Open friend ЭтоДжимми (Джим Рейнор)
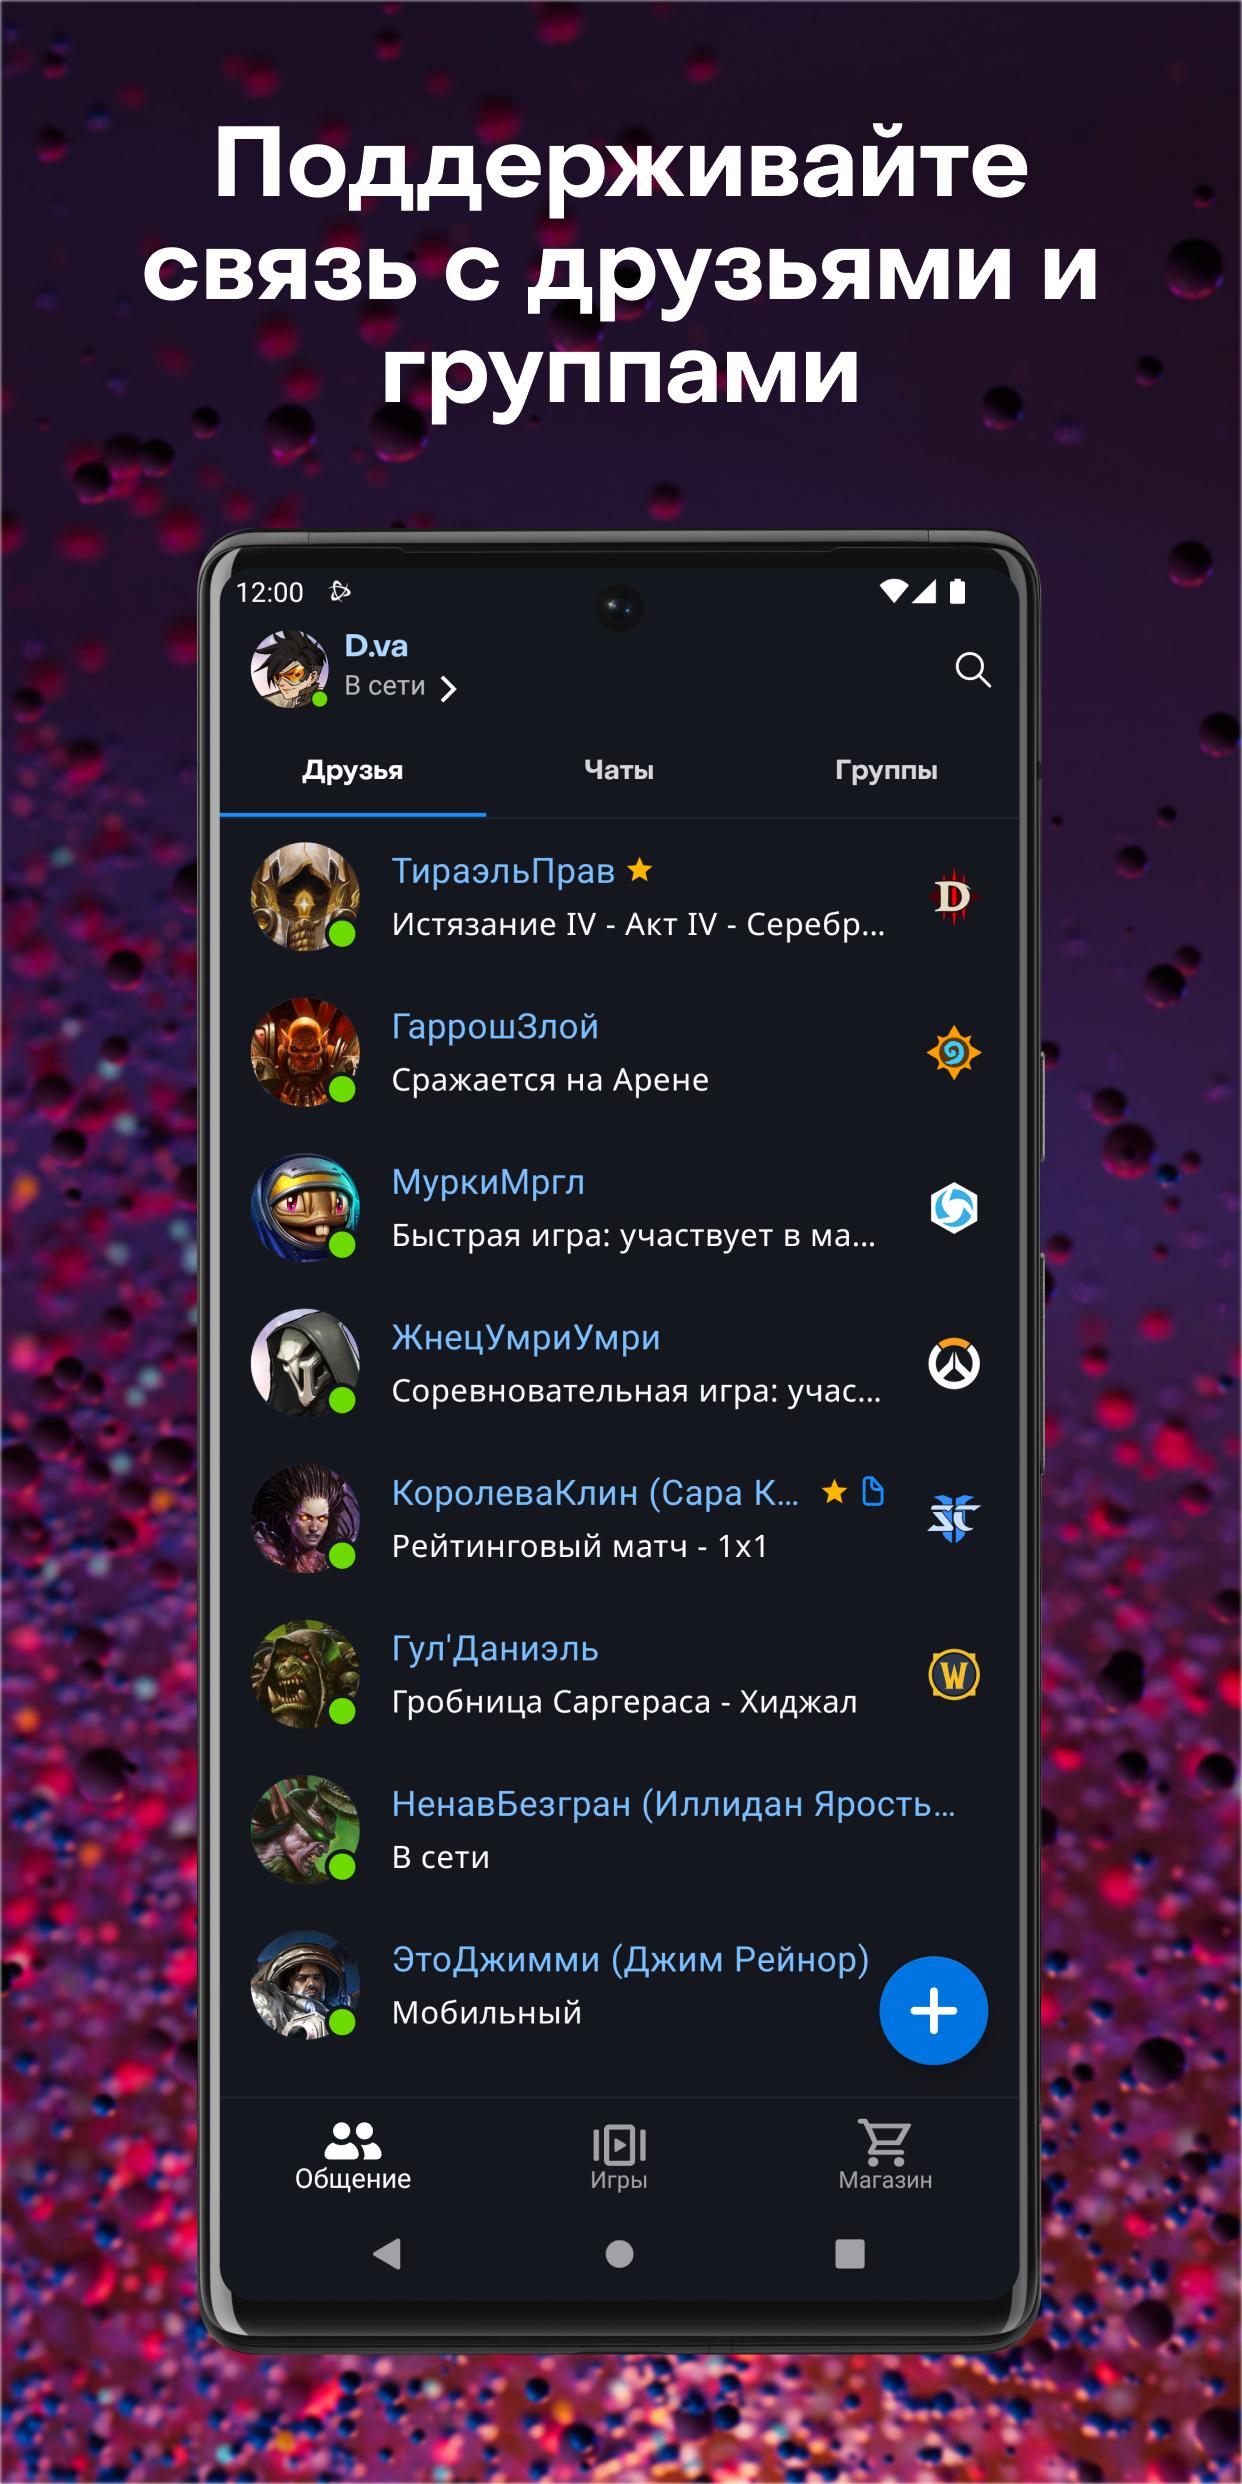 pos(619,1986)
